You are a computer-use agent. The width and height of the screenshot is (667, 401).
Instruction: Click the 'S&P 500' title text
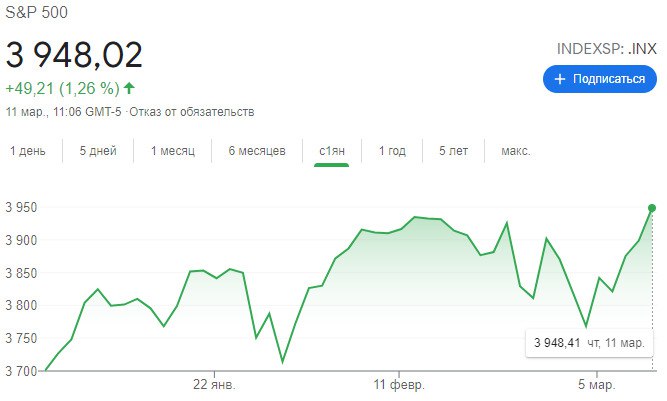click(x=36, y=12)
